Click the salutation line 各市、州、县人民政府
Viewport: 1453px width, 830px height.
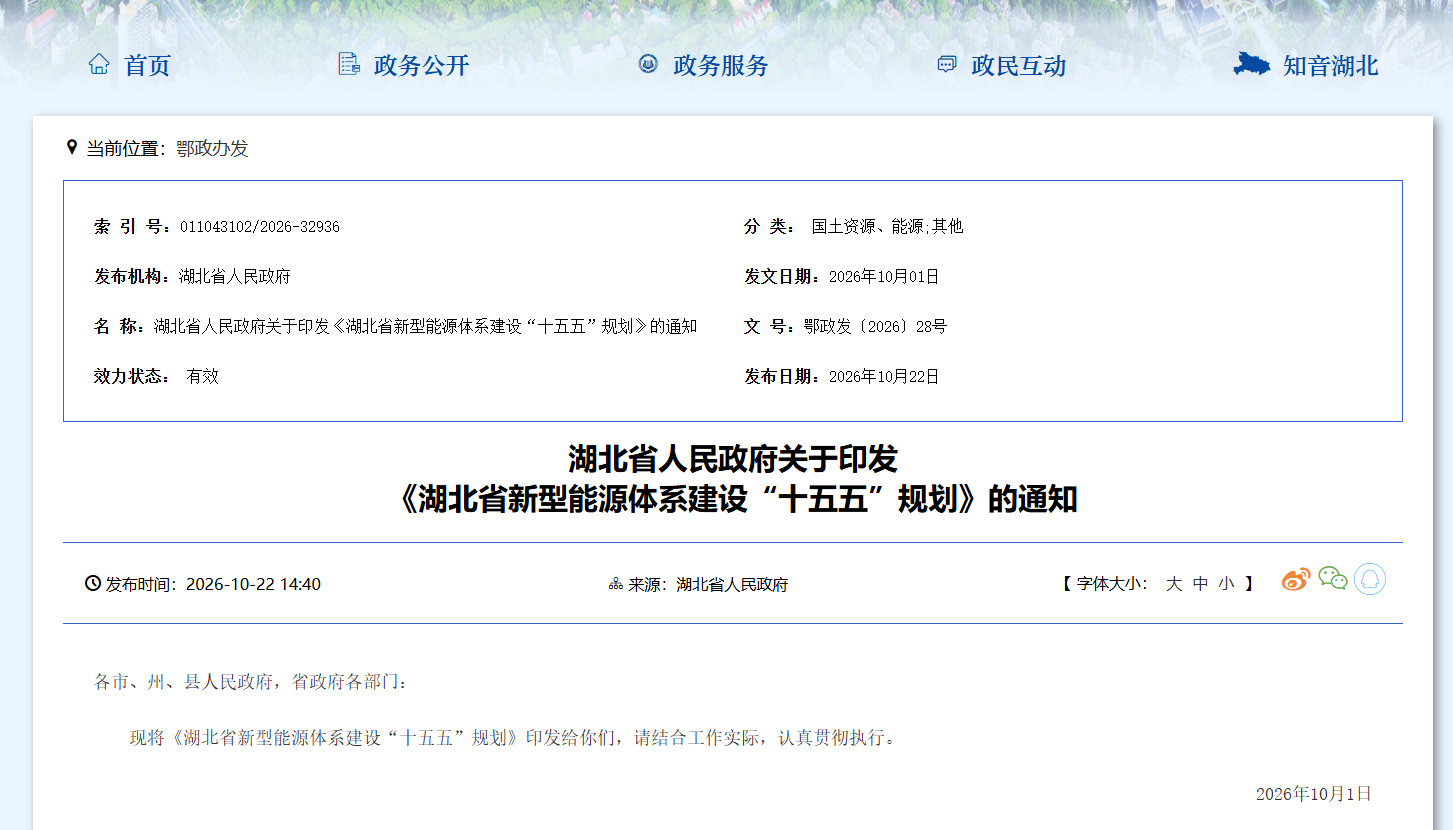coord(251,682)
